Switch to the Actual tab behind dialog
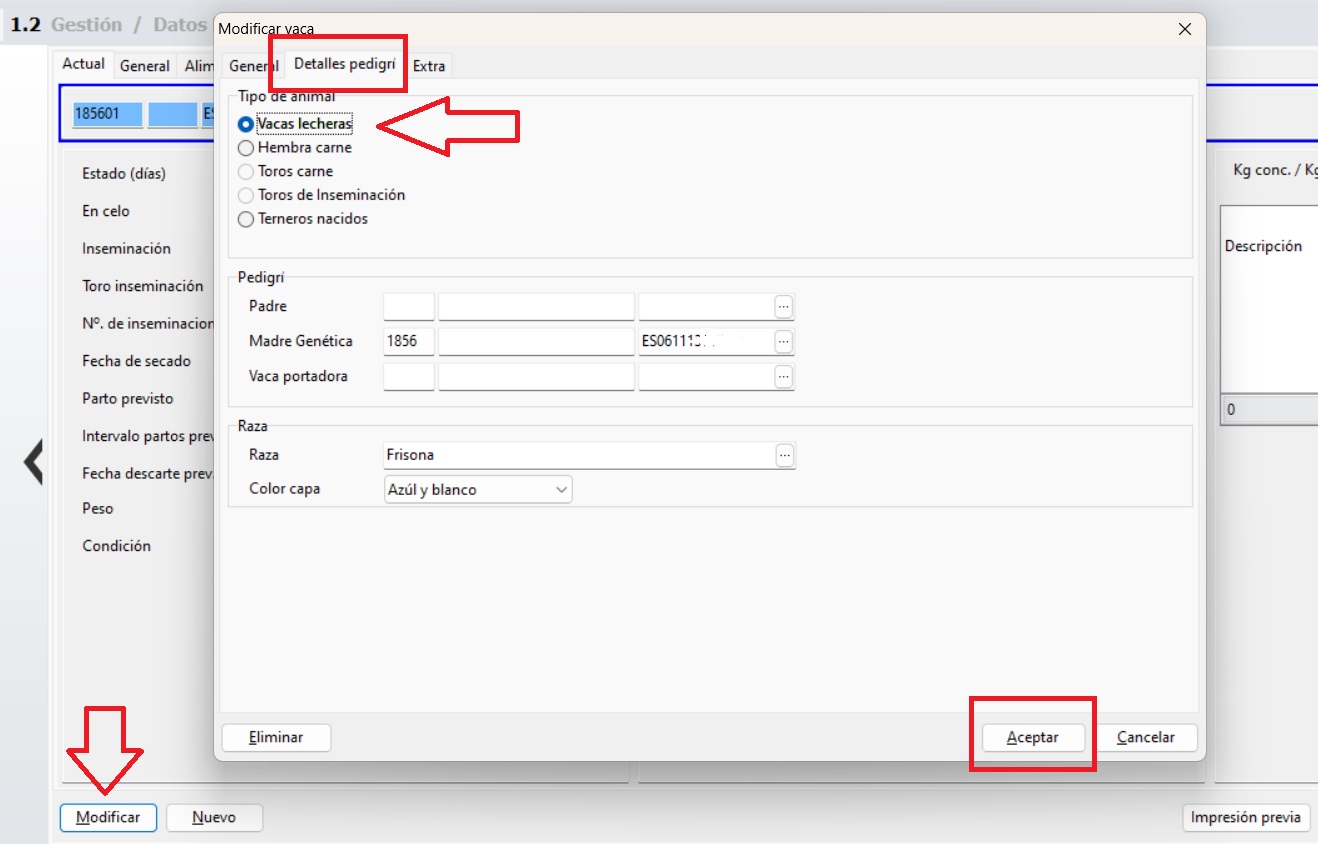This screenshot has height=844, width=1318. [x=84, y=64]
